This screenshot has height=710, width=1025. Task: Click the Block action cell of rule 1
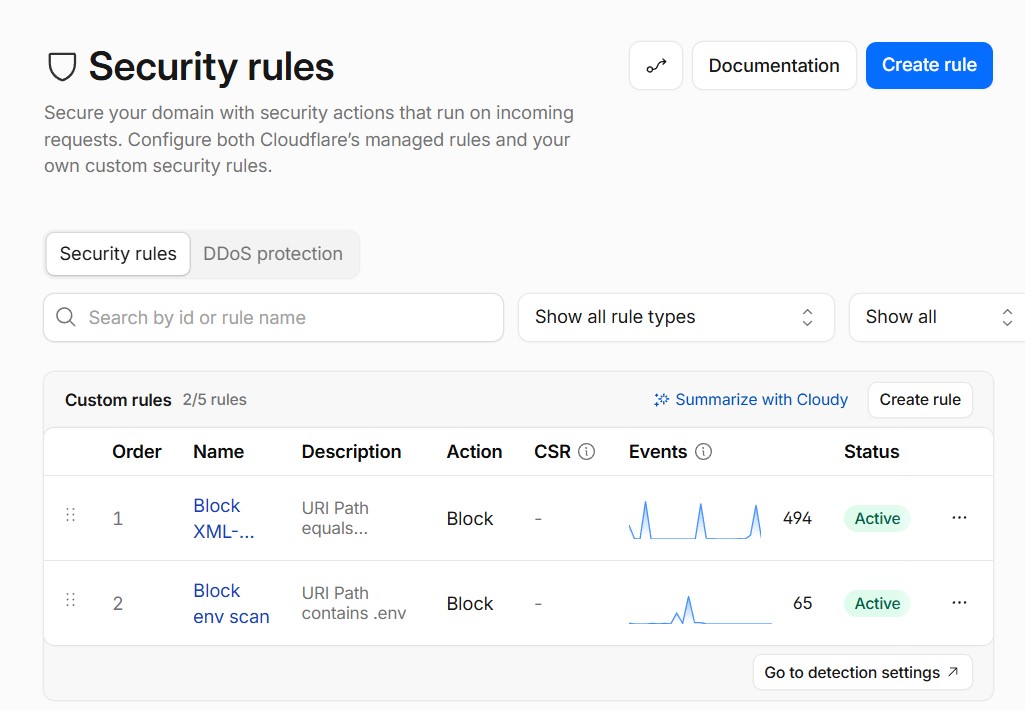point(469,518)
